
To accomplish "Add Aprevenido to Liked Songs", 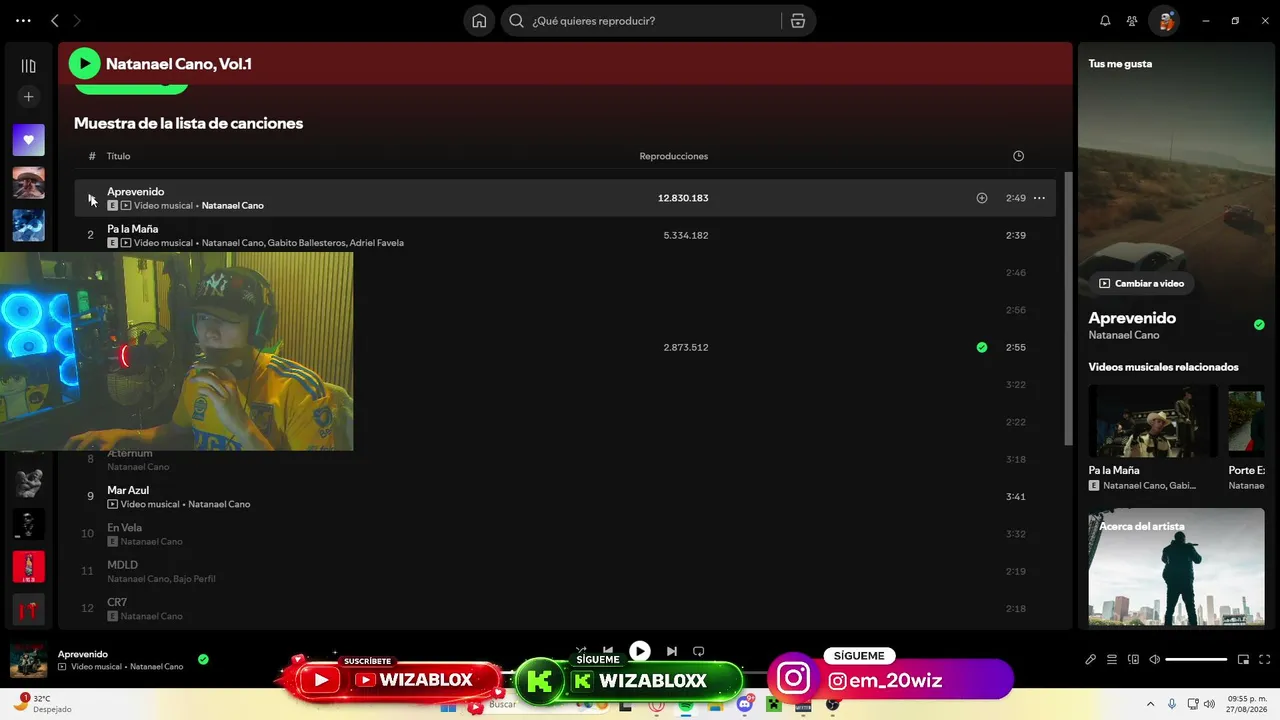I will click(x=982, y=198).
